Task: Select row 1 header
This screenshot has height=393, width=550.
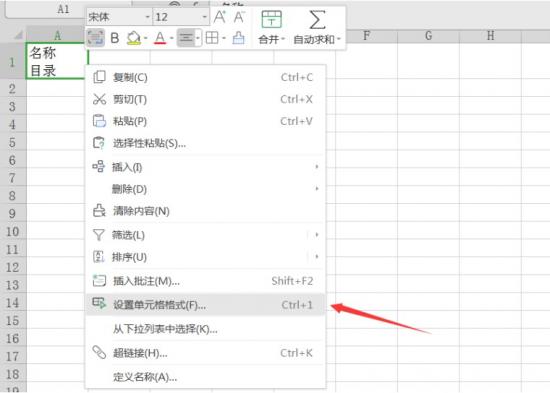Action: click(13, 62)
